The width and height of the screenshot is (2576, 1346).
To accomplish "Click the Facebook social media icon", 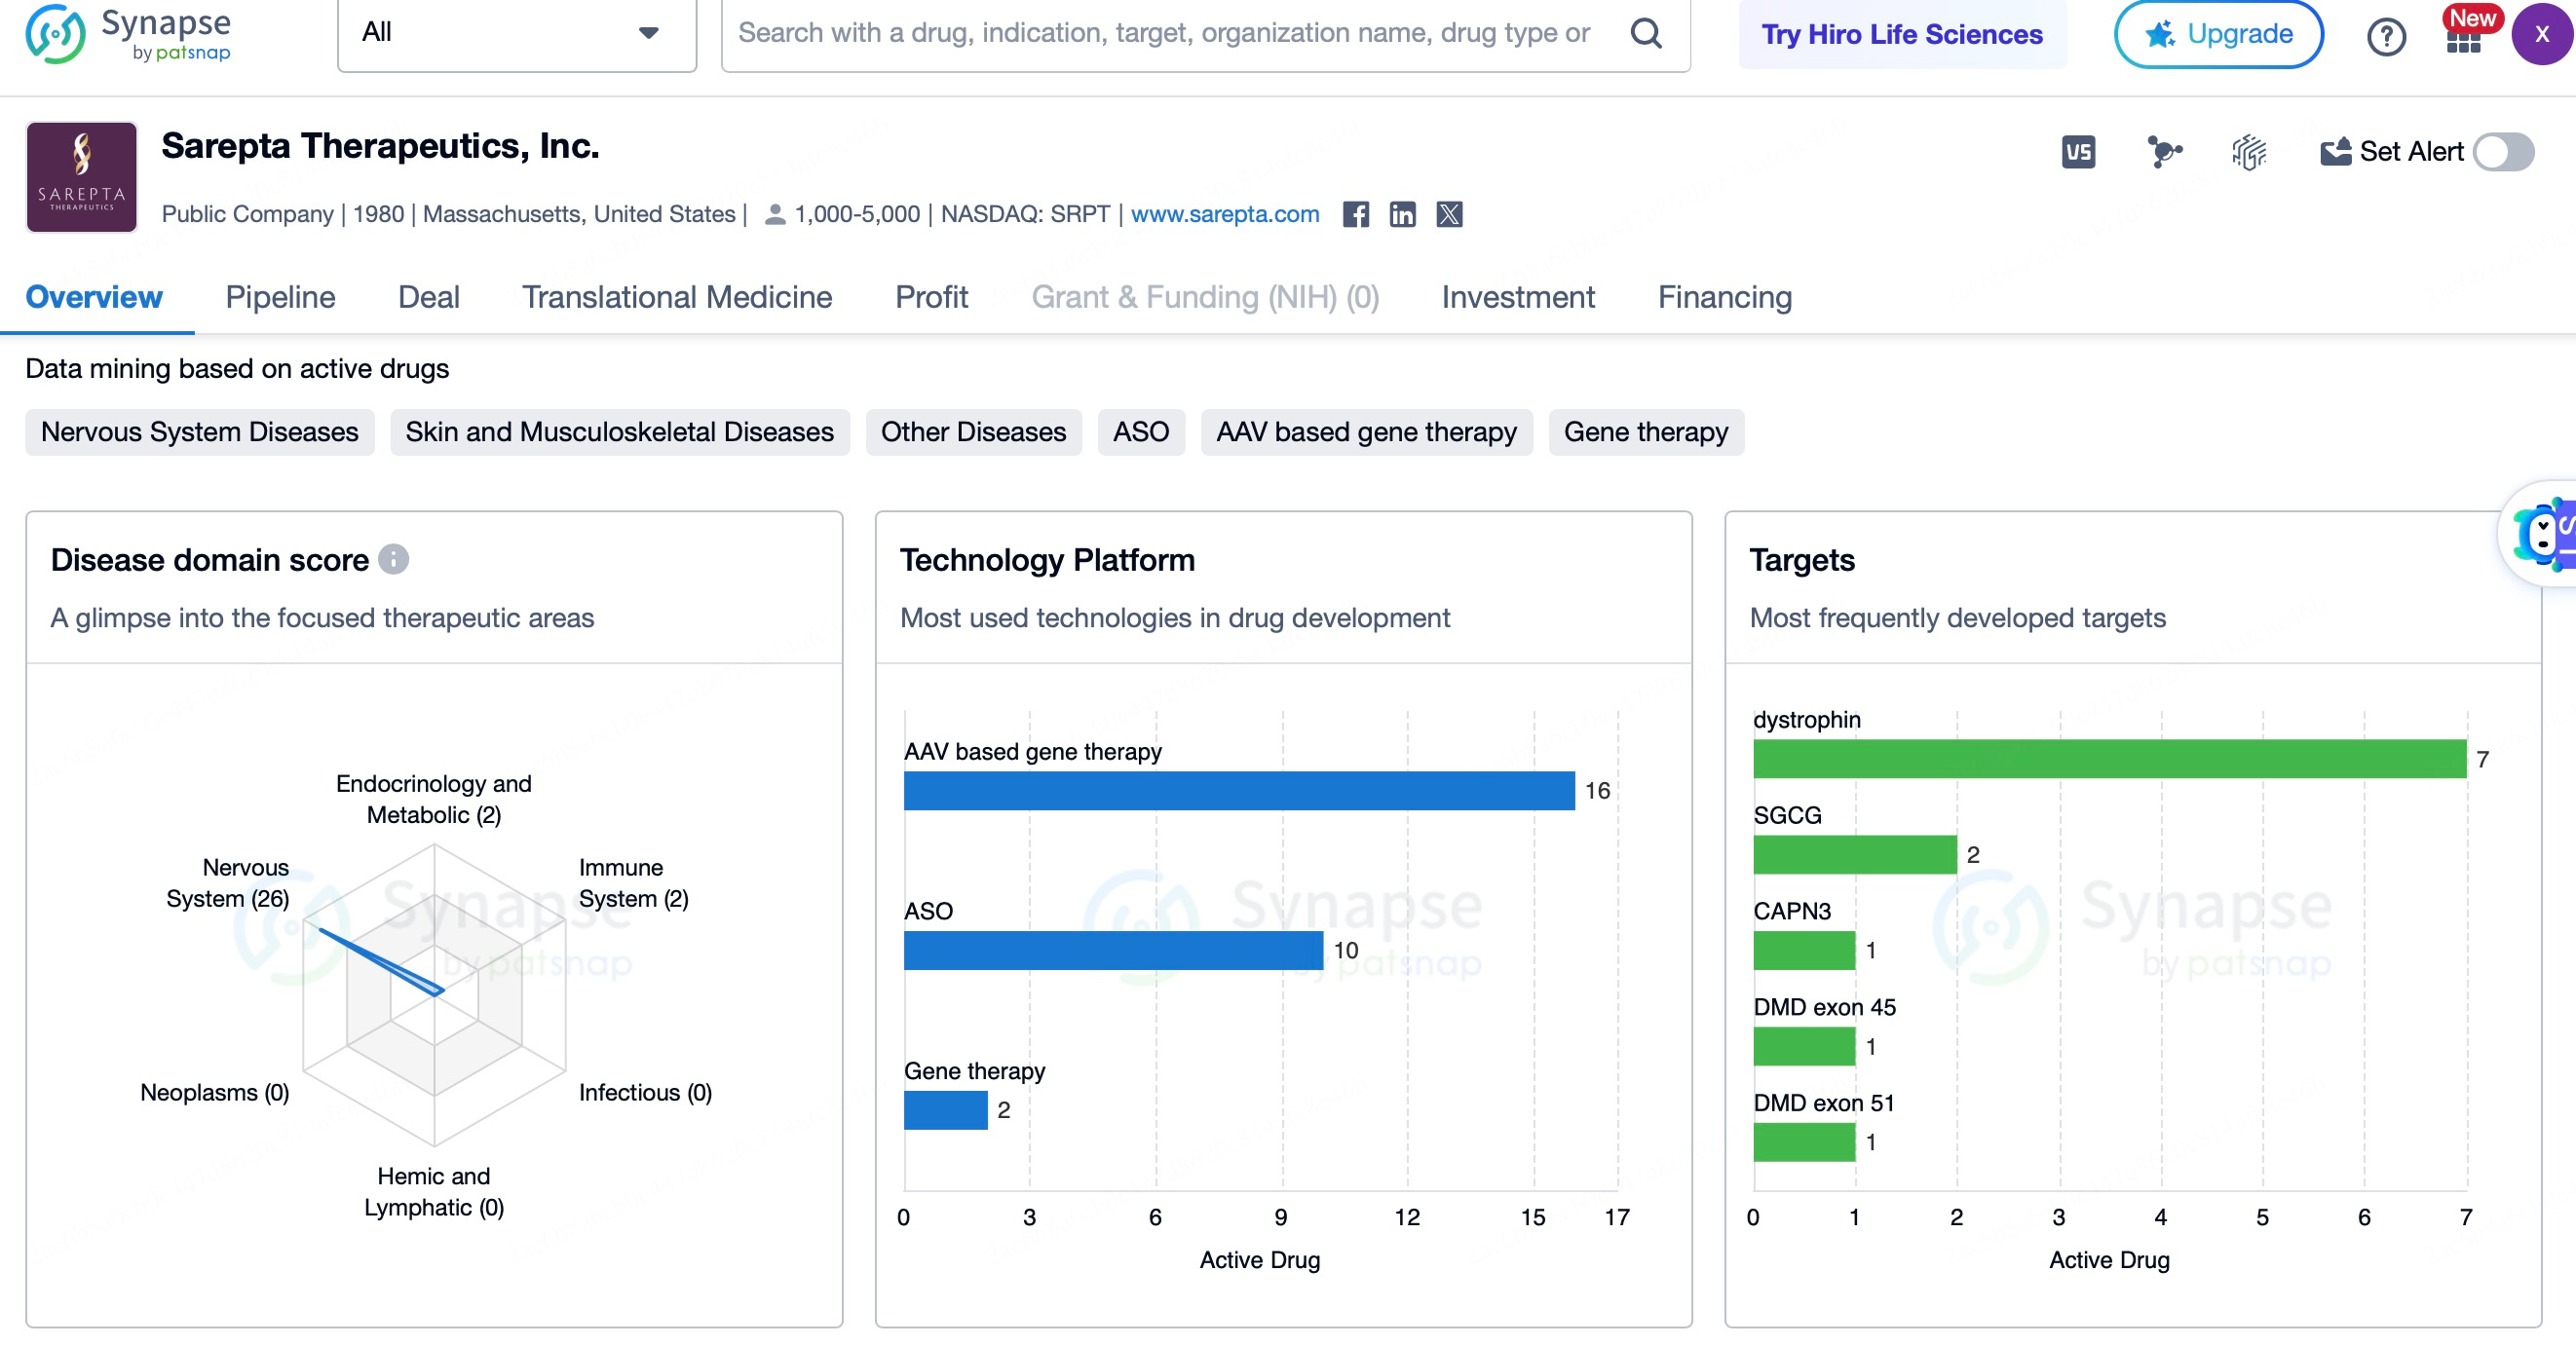I will (x=1356, y=214).
